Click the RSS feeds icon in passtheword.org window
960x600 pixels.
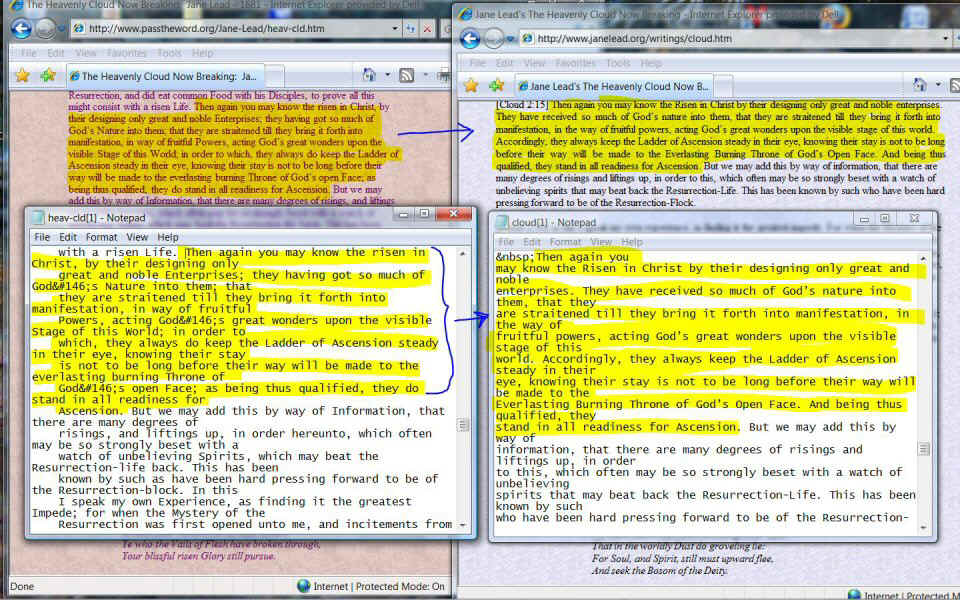[407, 75]
